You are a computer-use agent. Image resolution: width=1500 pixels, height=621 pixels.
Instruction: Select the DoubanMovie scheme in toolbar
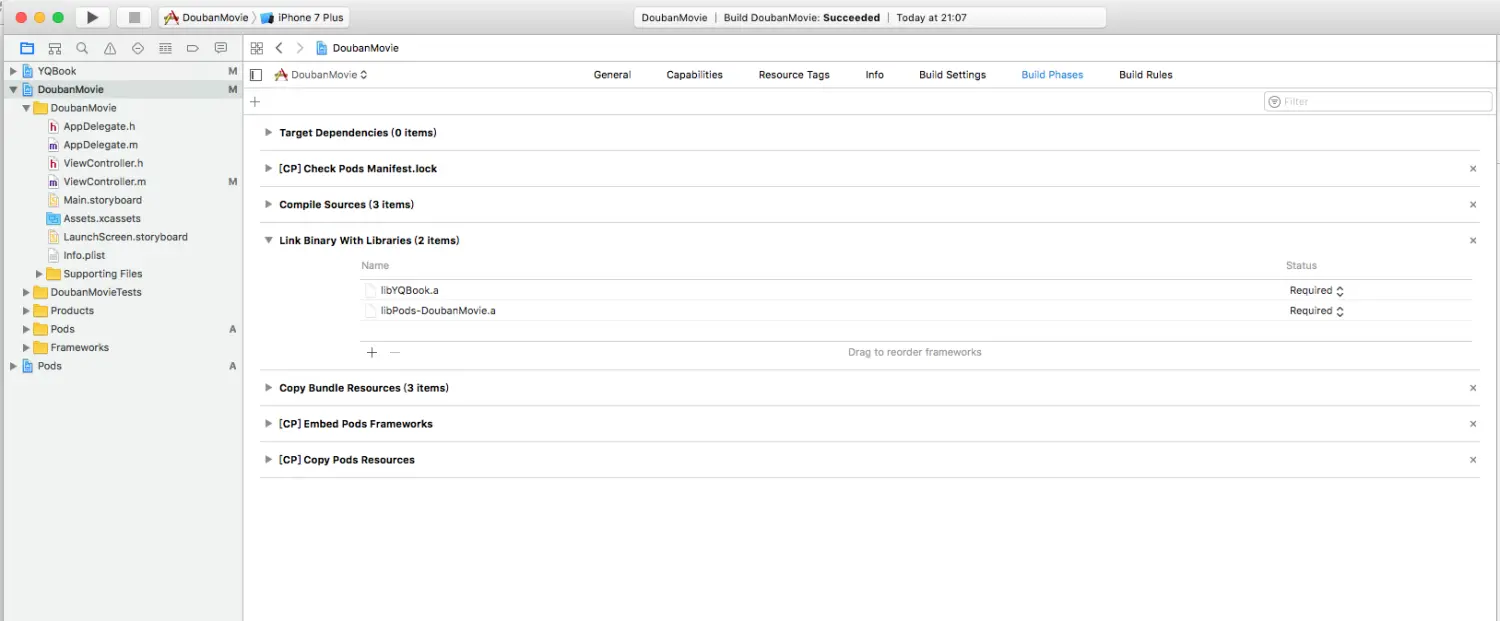206,18
